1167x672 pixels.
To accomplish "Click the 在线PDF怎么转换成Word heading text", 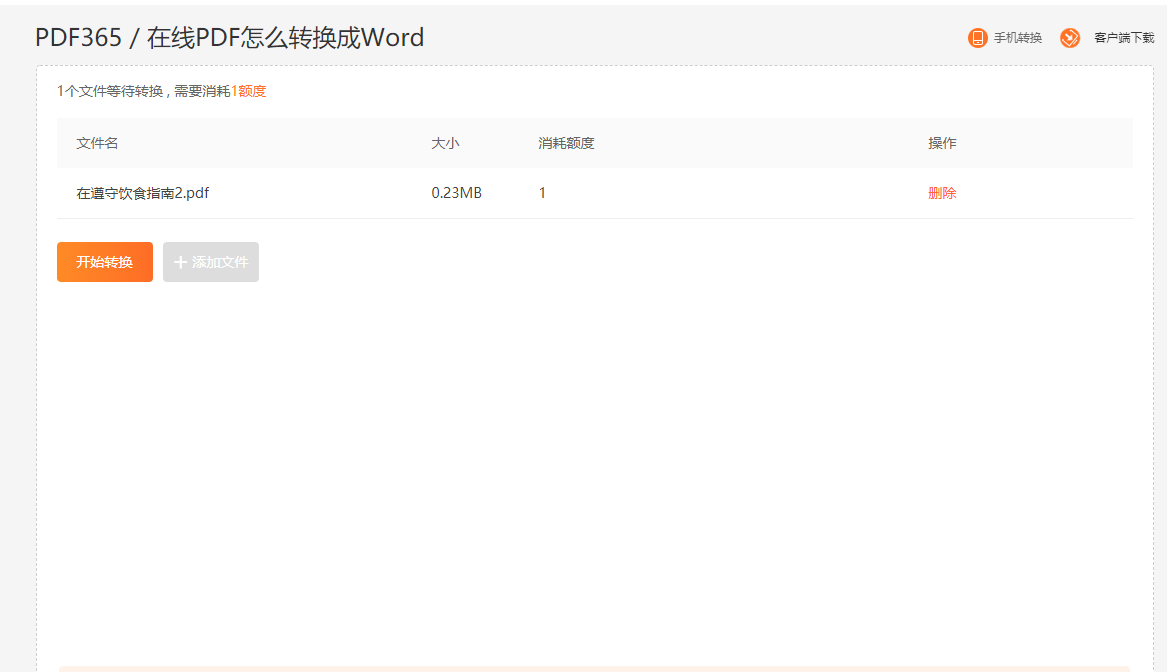I will pos(285,38).
